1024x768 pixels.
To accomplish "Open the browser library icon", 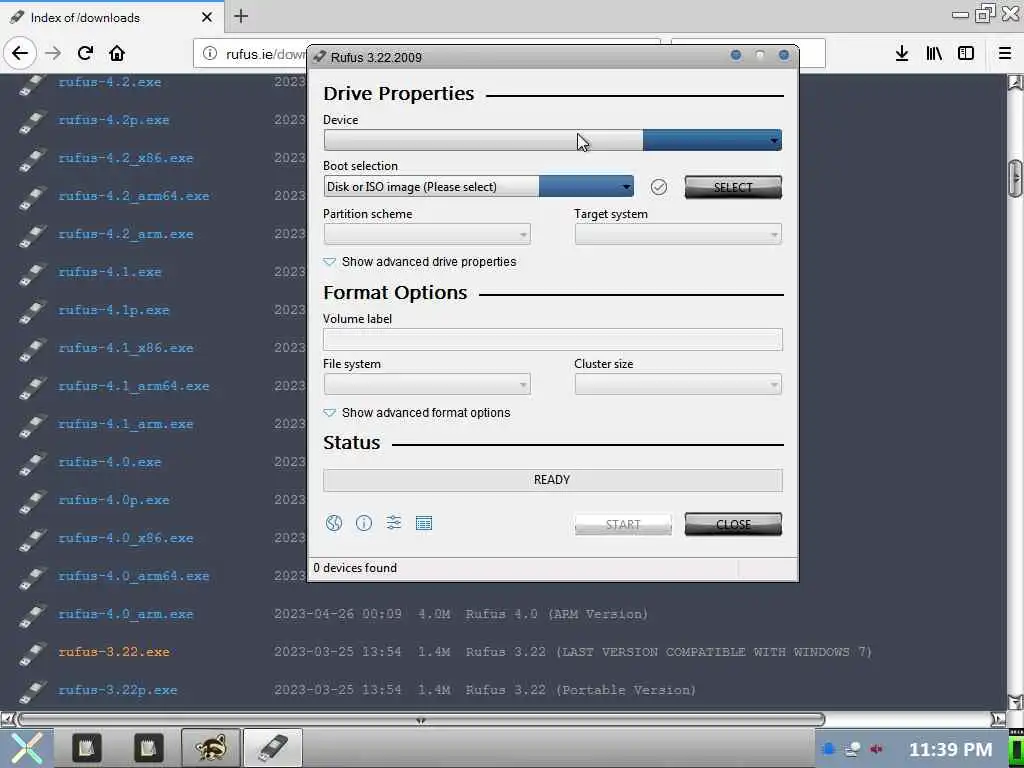I will 934,53.
